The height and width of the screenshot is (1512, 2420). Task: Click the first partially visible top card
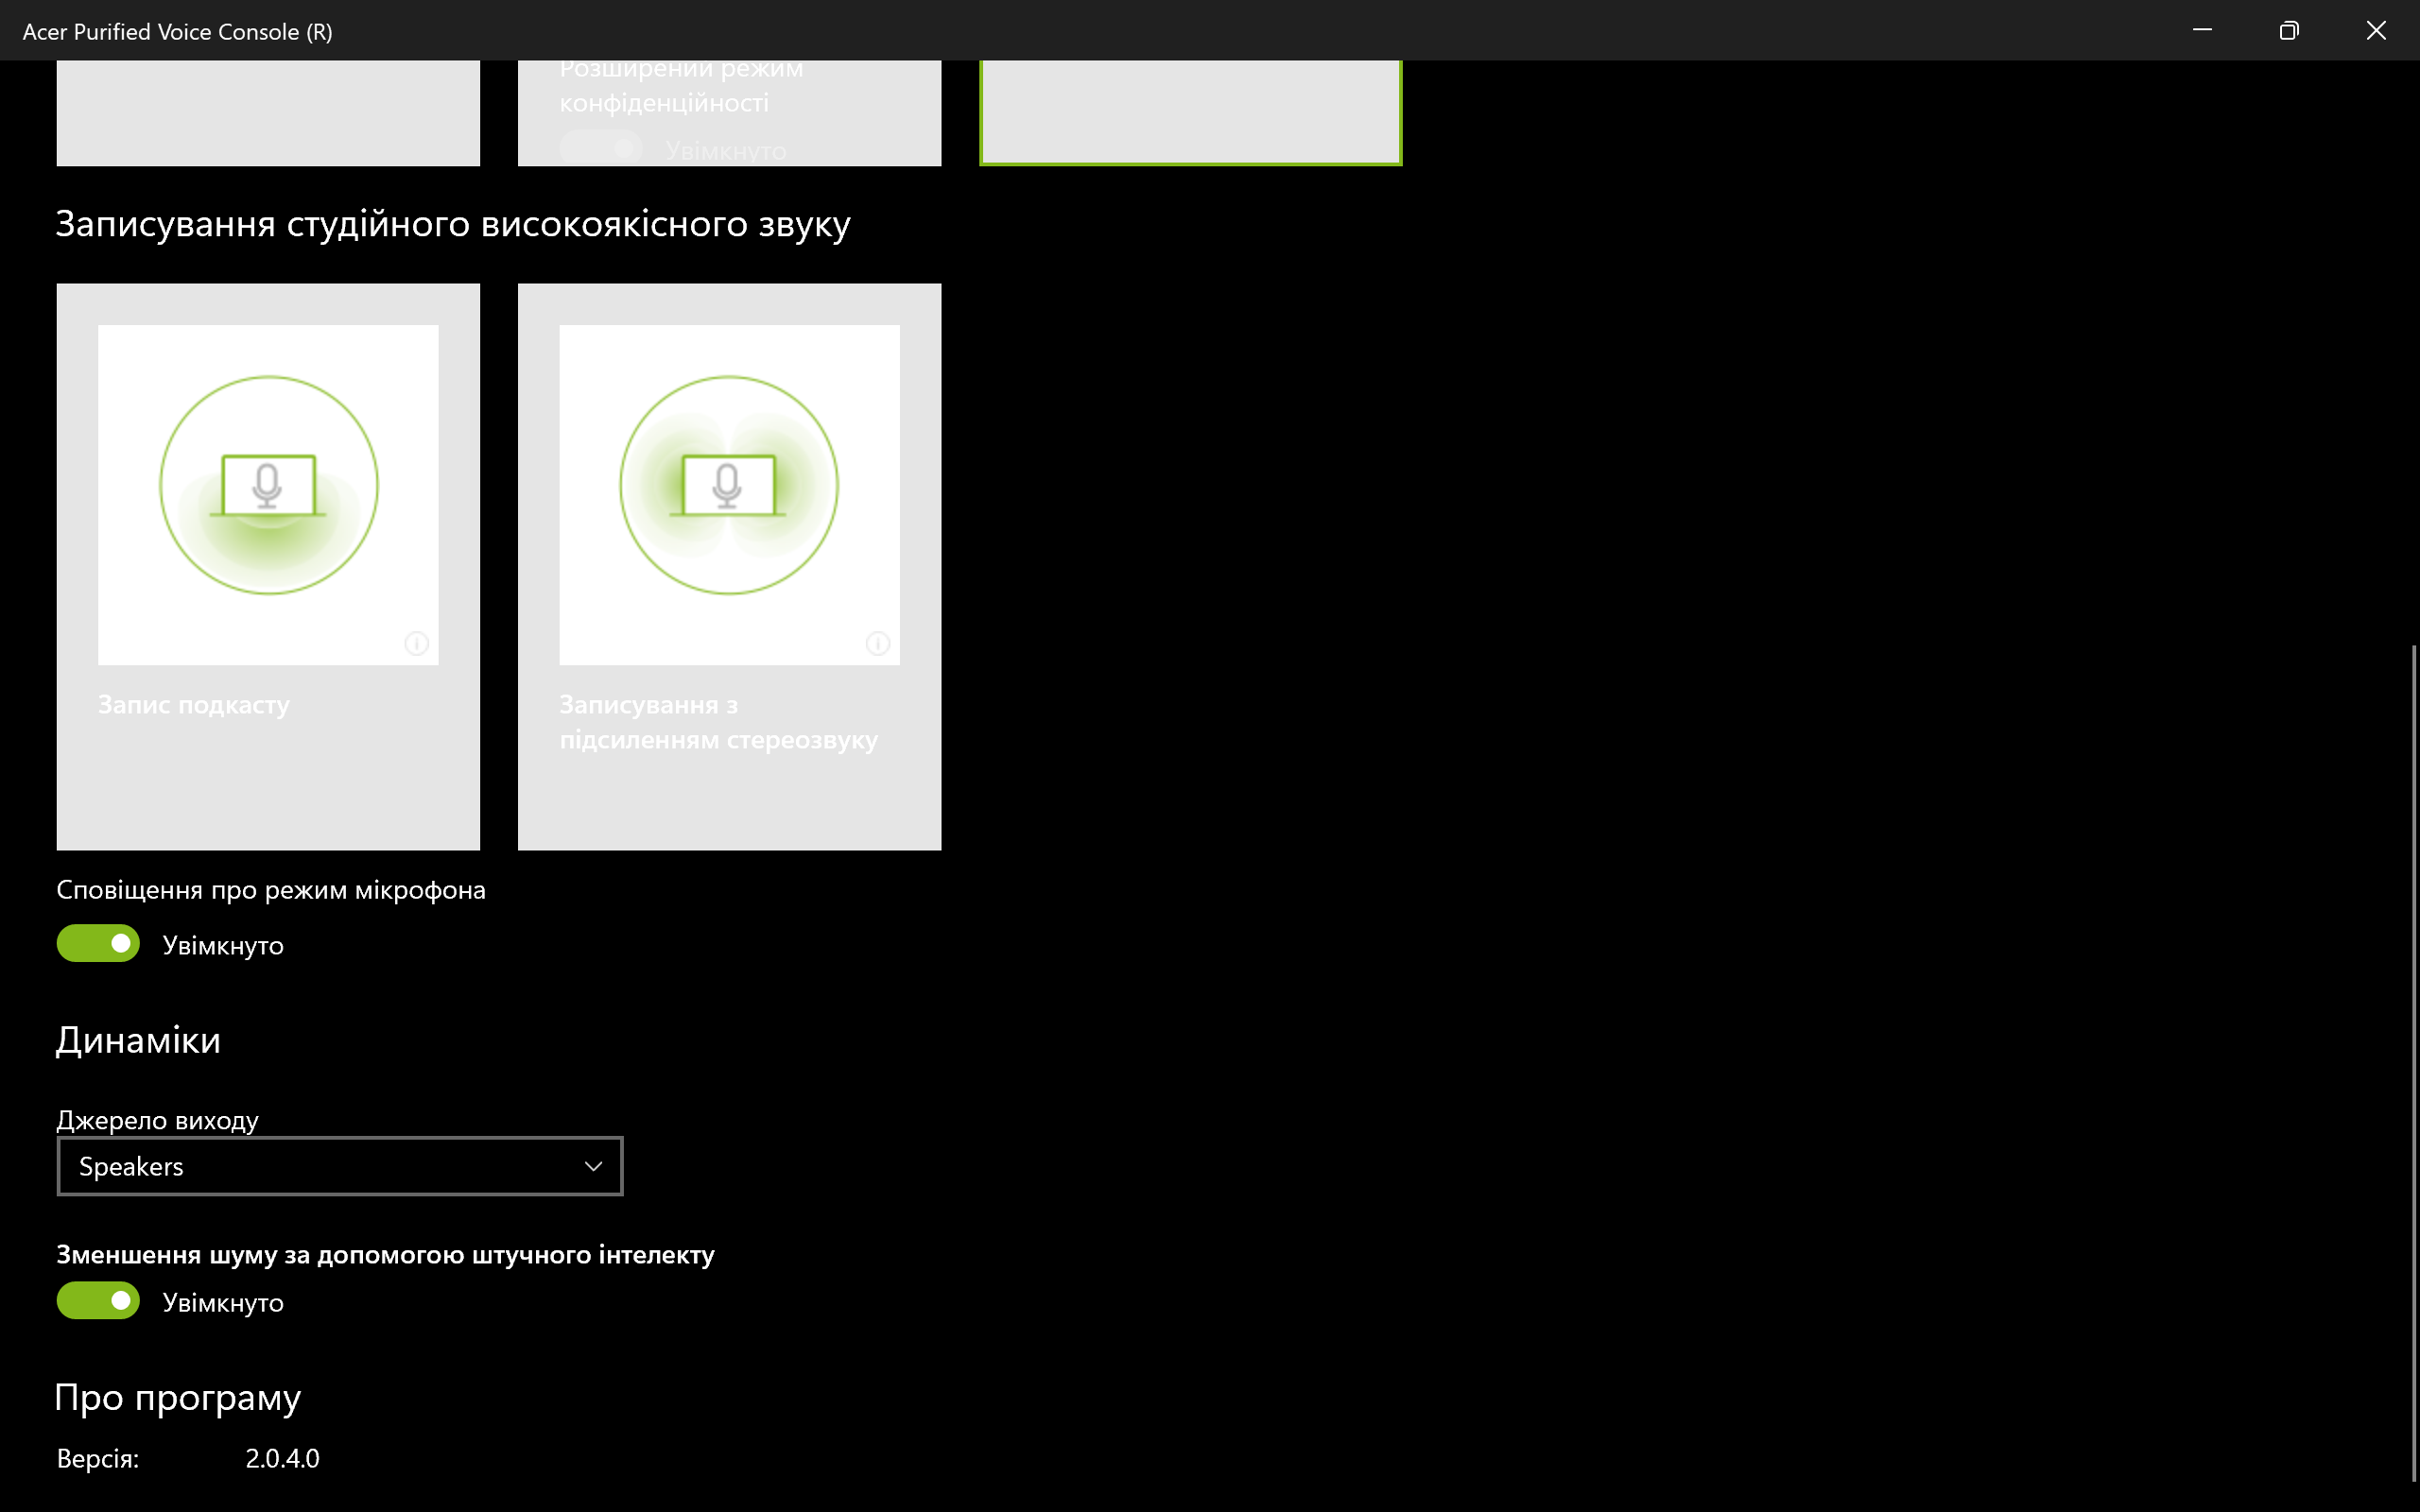click(268, 112)
